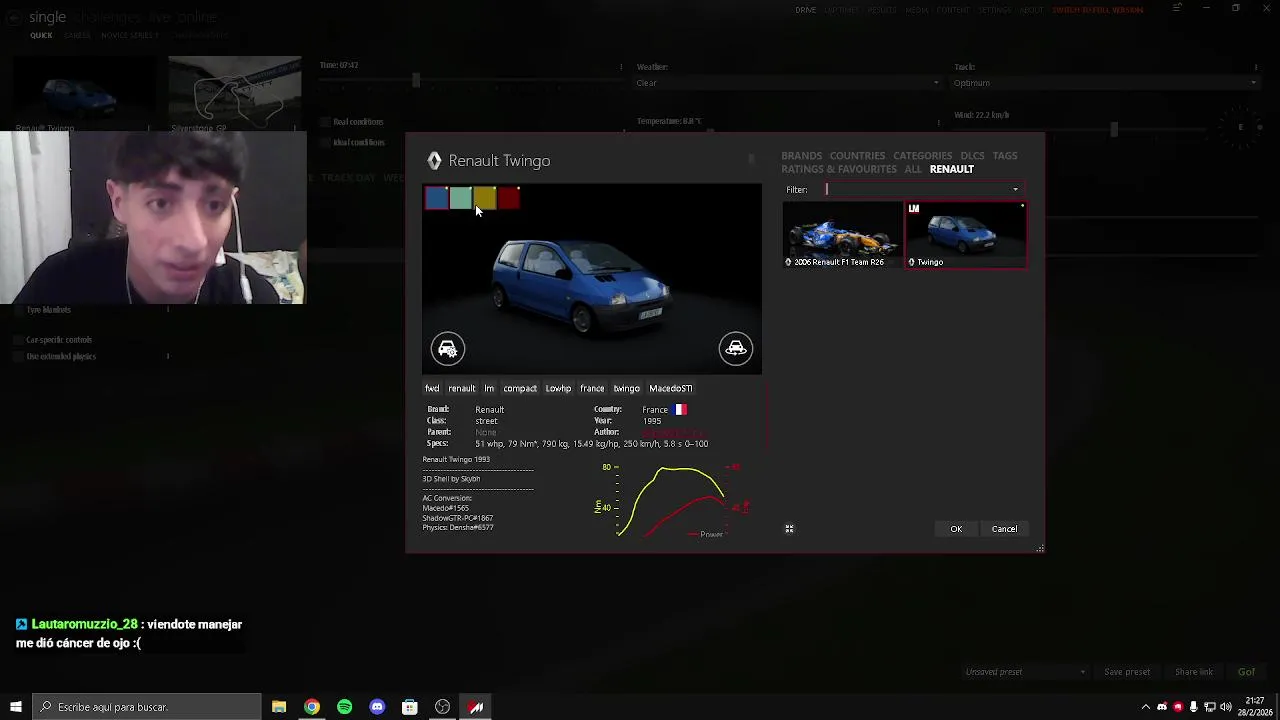1280x720 pixels.
Task: Show hidden system tray icons
Action: [1146, 707]
